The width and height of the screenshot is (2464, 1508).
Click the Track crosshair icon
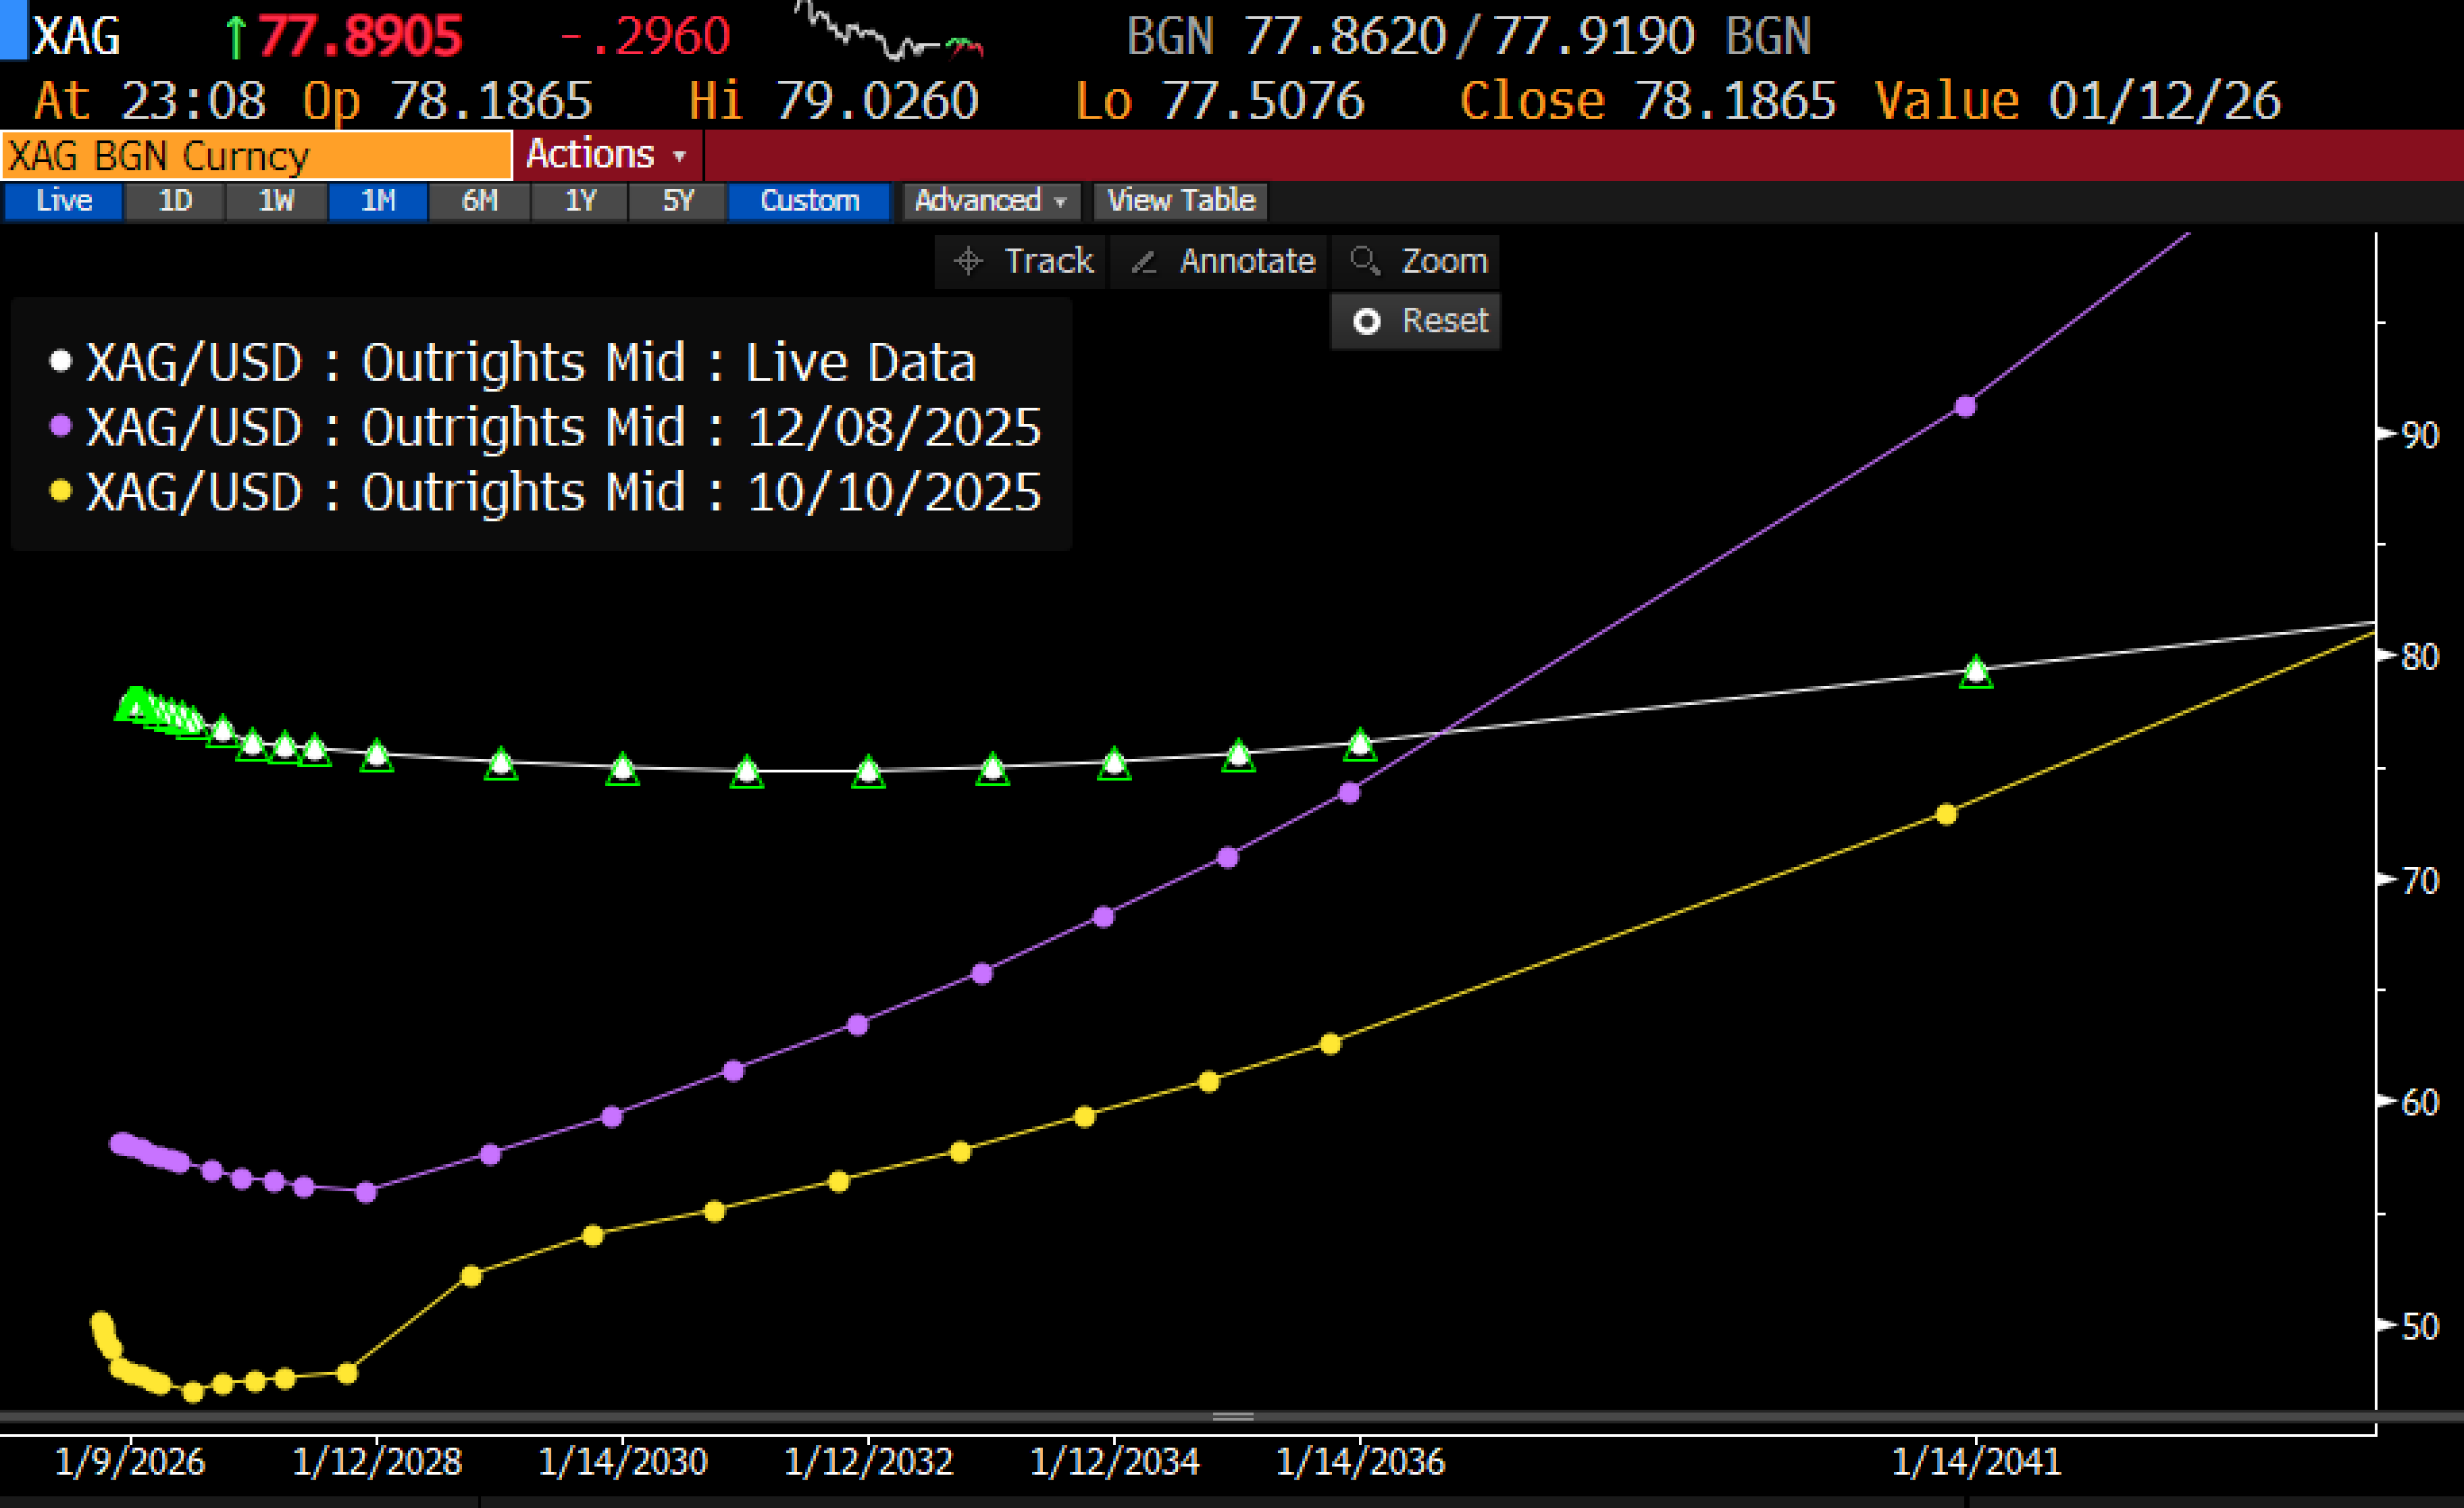(x=967, y=261)
